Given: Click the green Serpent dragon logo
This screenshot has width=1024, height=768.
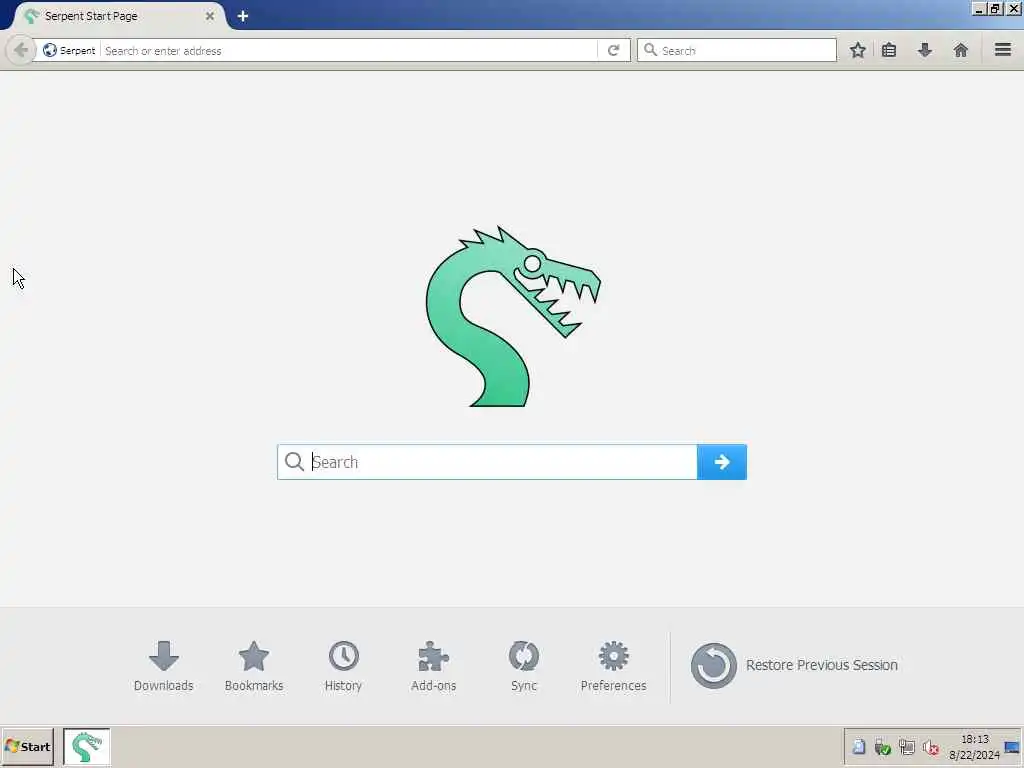Looking at the screenshot, I should click(513, 316).
